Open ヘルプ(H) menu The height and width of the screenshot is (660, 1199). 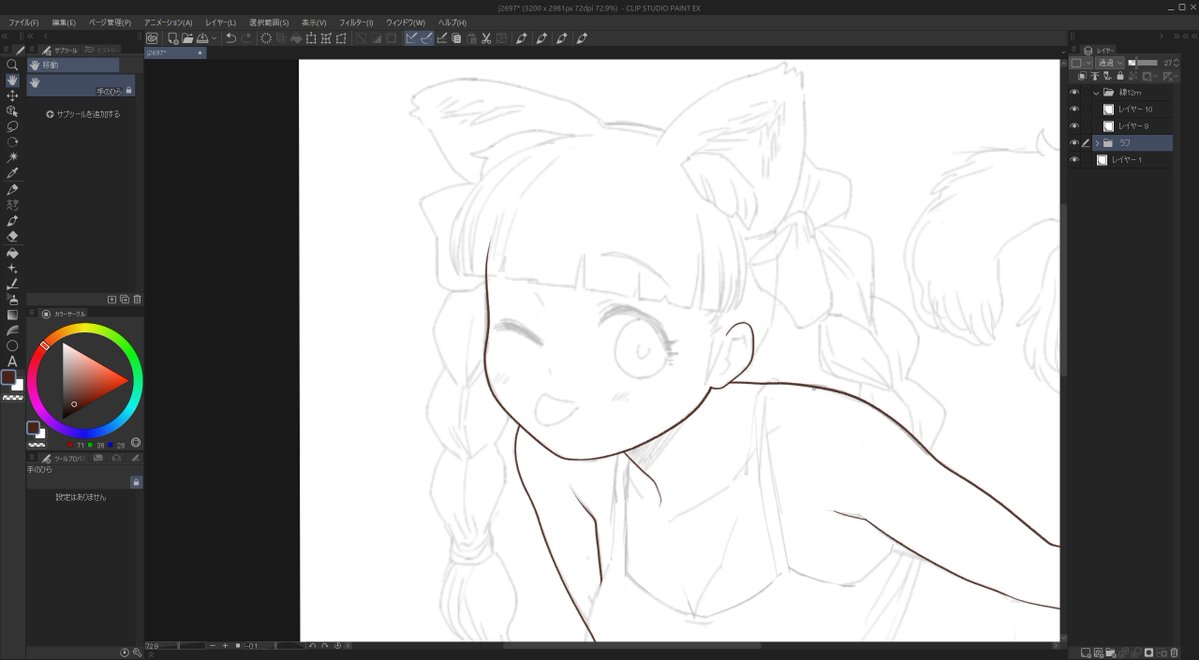[452, 23]
